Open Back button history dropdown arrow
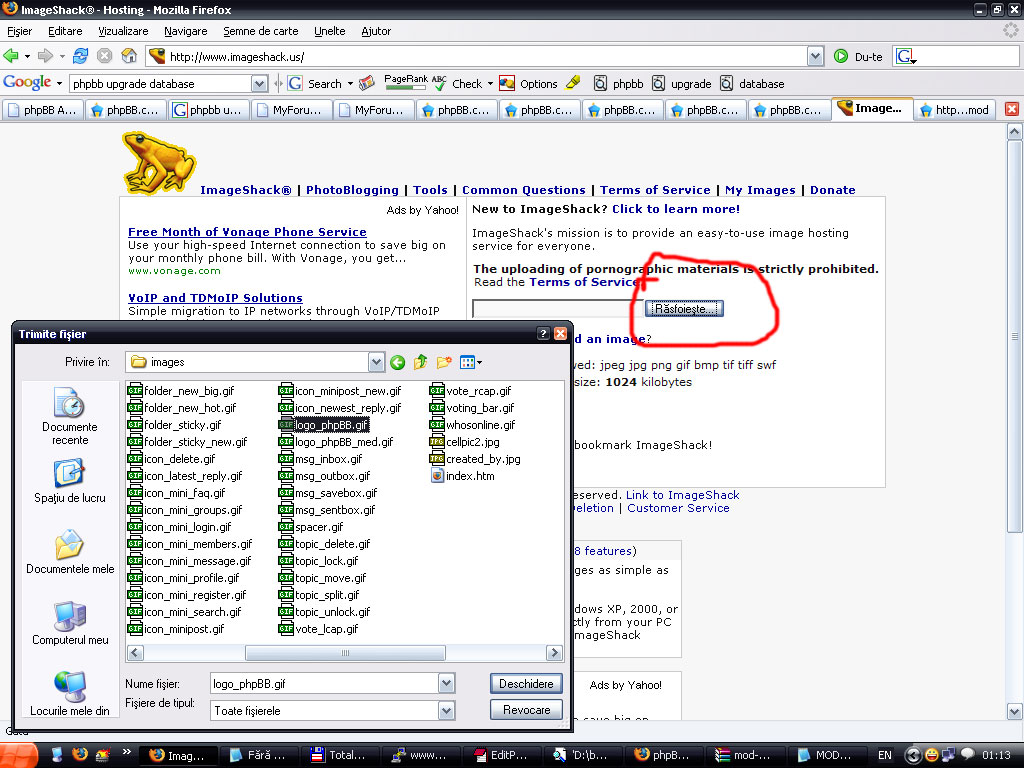 coord(27,57)
